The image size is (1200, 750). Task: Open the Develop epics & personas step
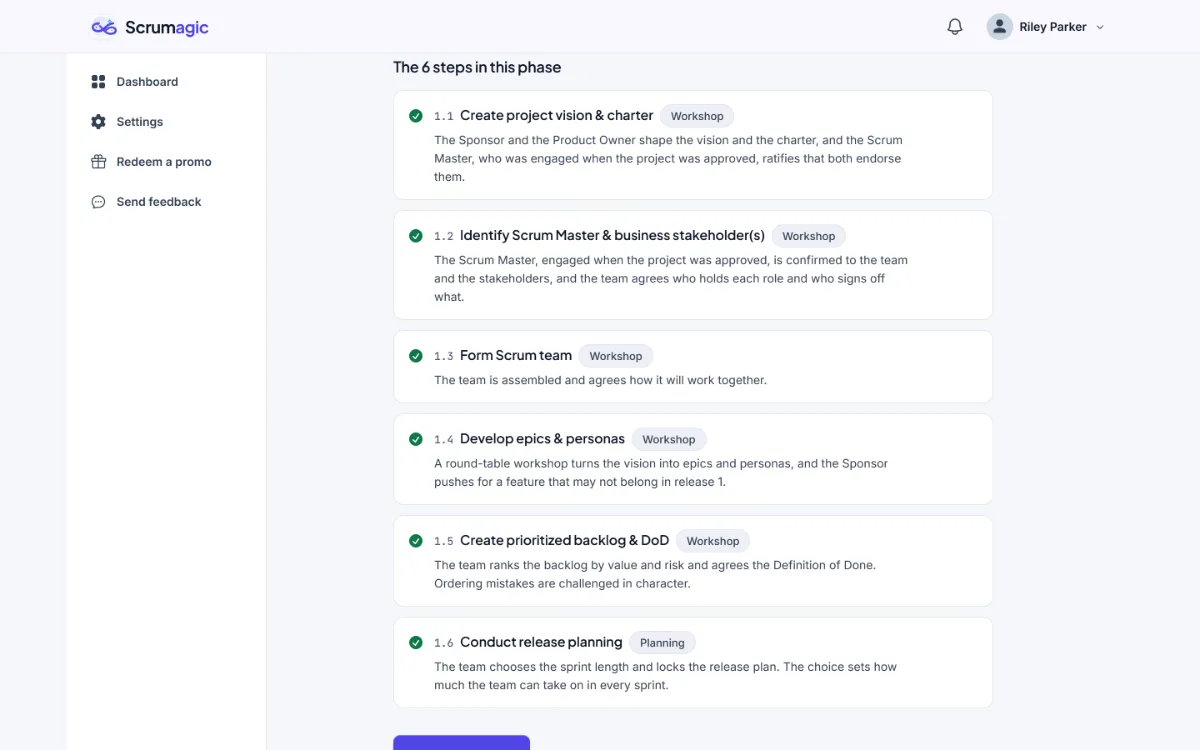tap(542, 438)
